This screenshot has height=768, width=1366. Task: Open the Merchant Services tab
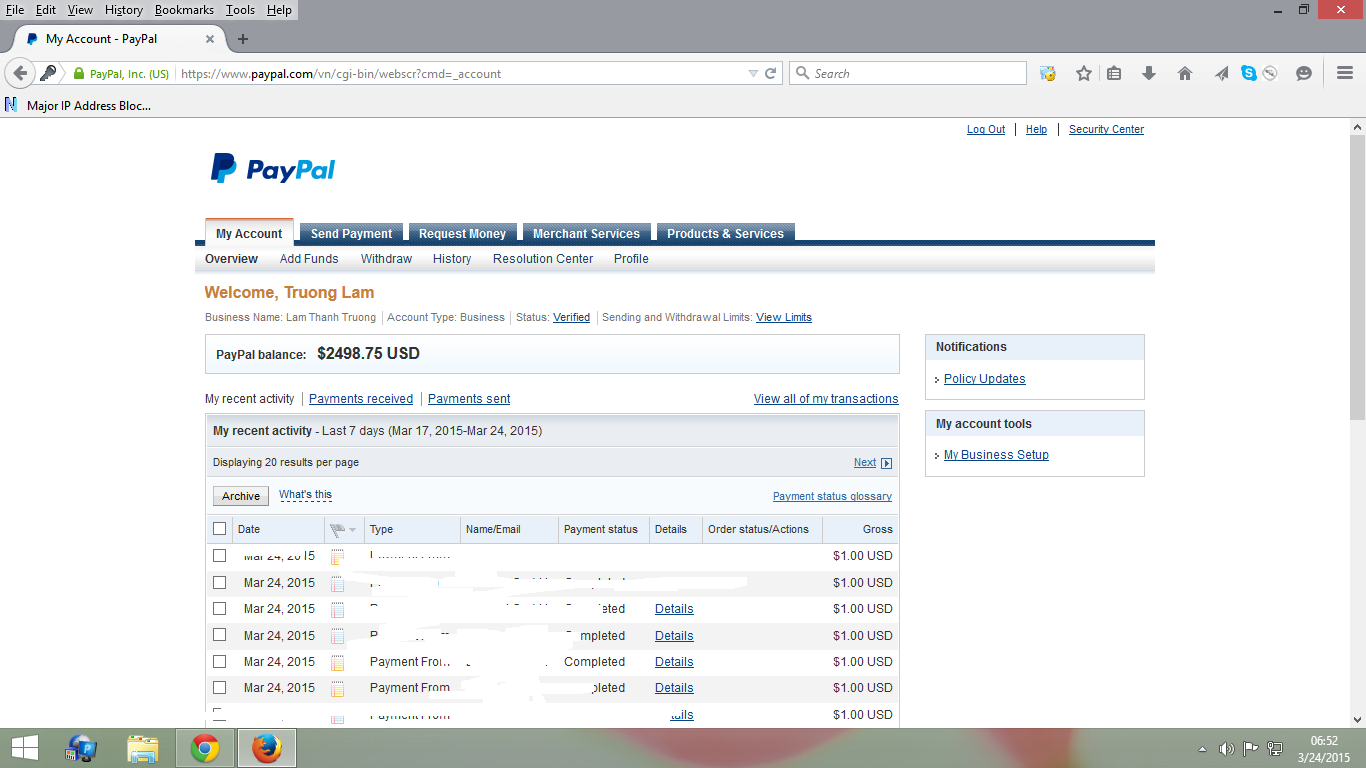click(586, 233)
